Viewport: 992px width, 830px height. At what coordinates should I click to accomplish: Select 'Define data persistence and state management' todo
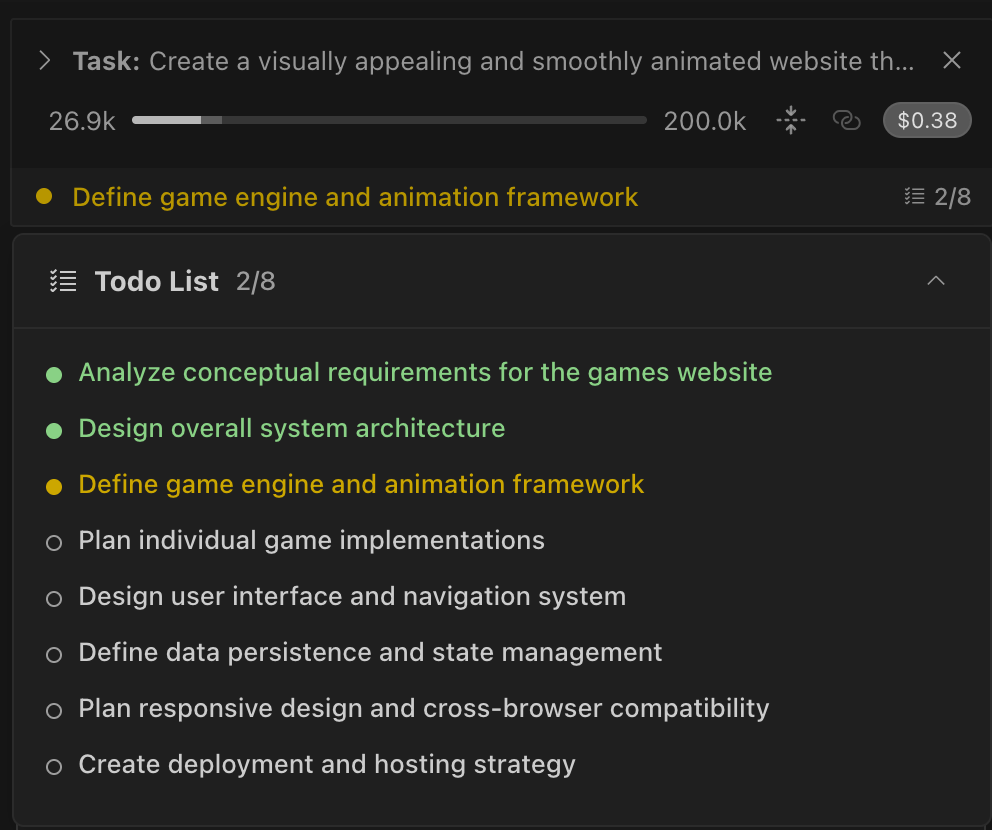click(370, 652)
